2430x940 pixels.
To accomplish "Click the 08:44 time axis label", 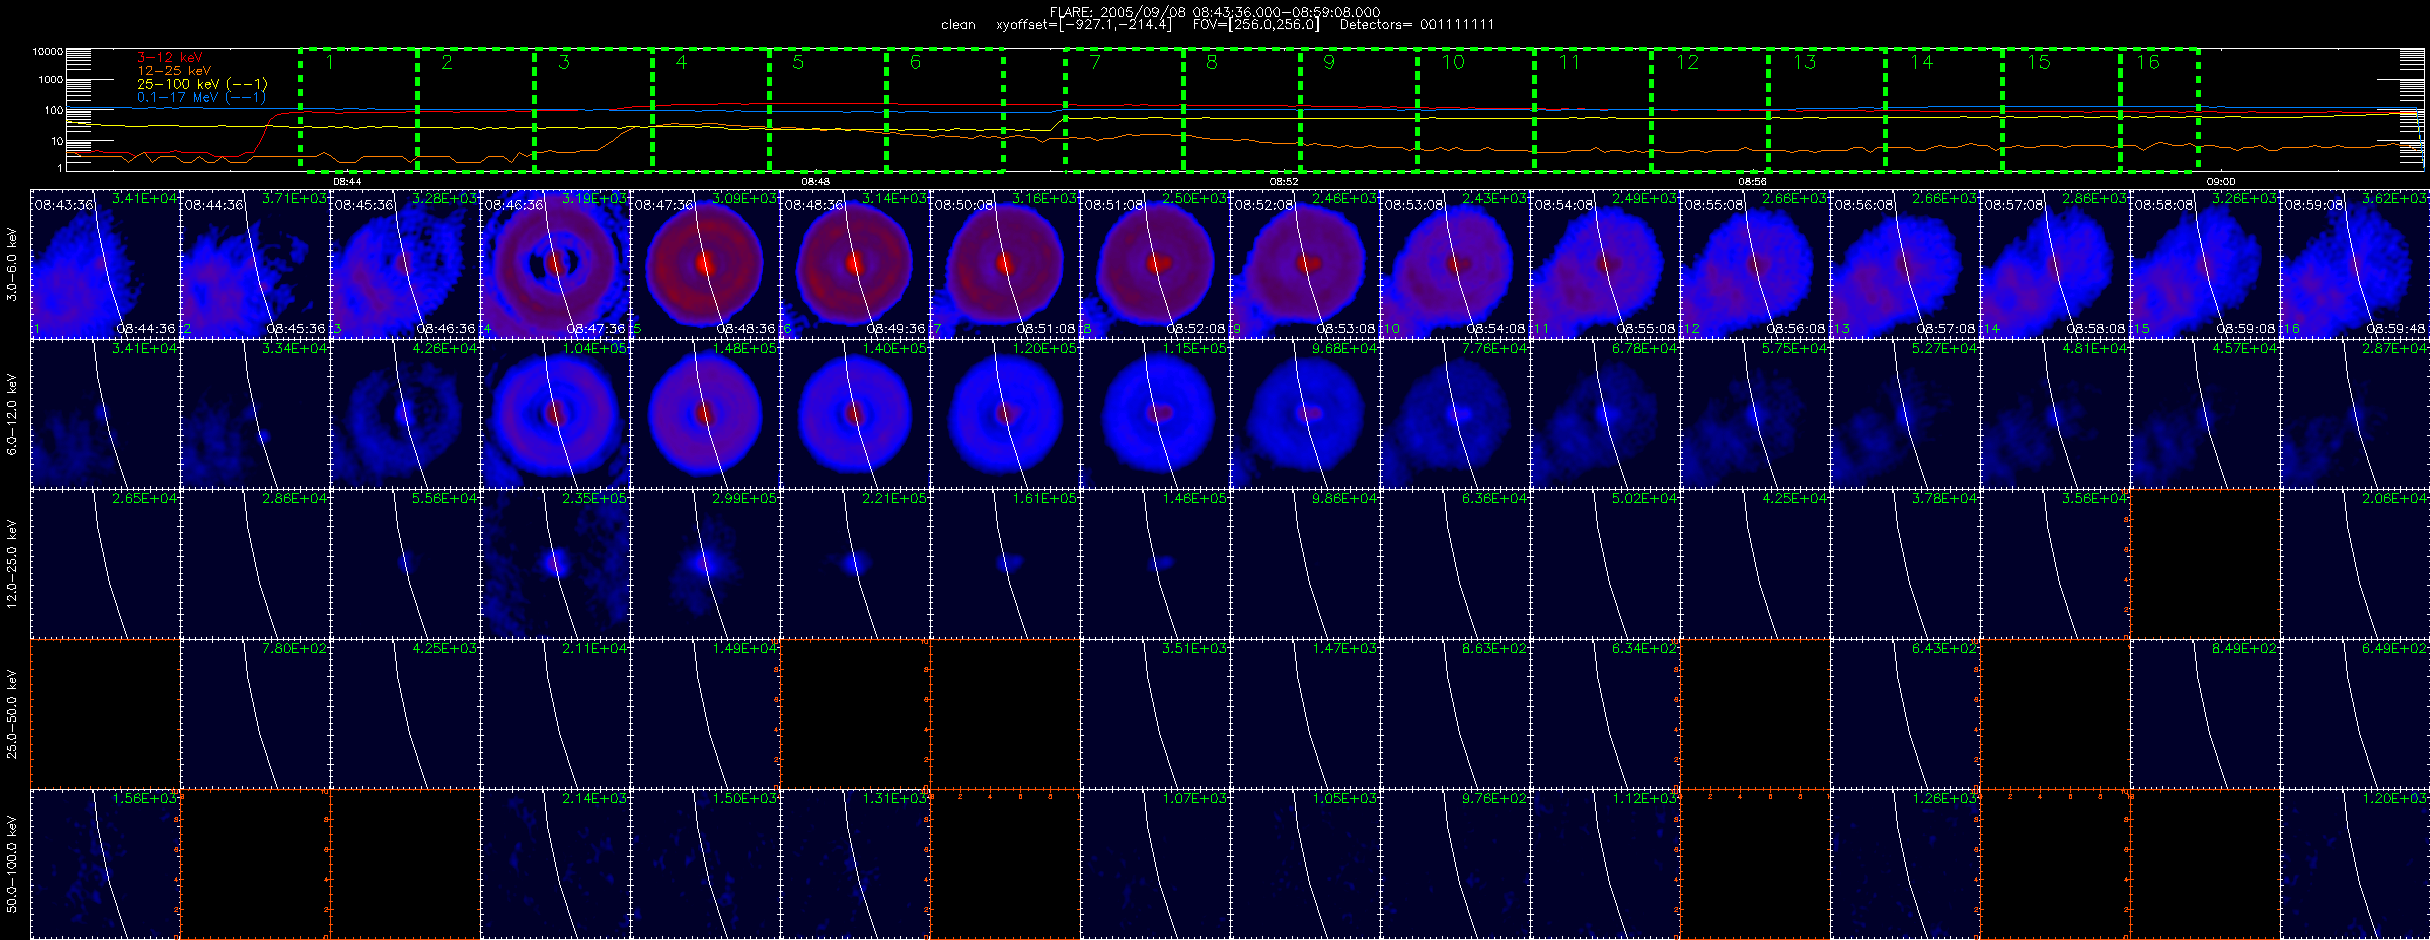I will (347, 181).
